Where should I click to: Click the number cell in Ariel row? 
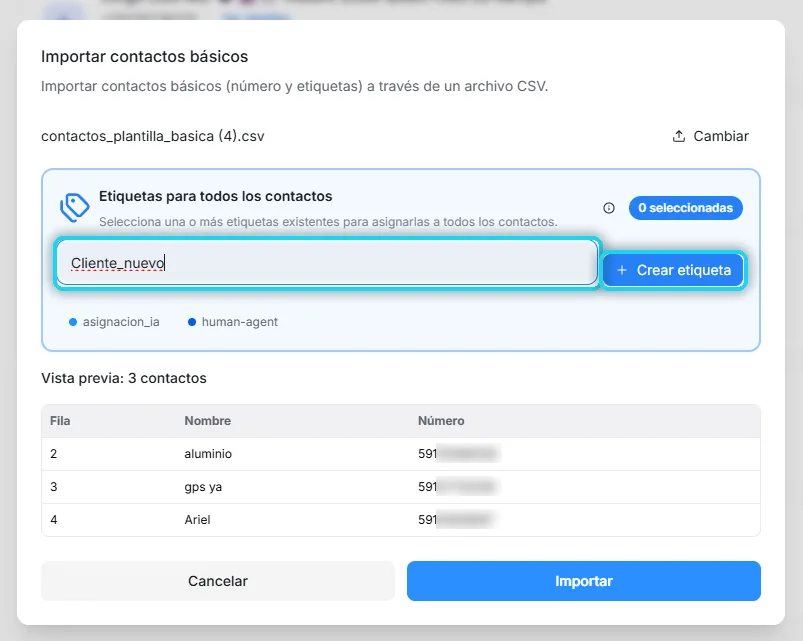point(456,520)
